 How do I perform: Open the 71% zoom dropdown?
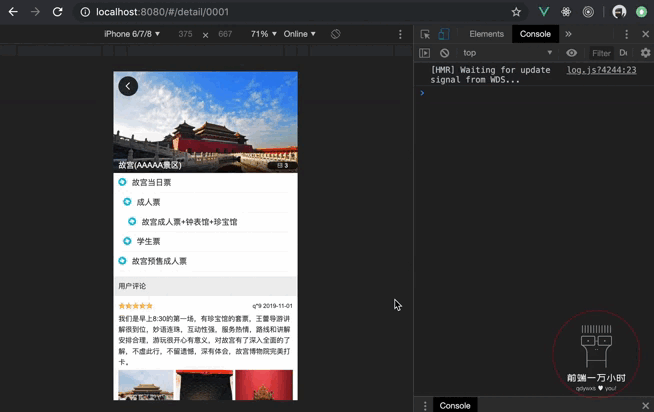pos(263,34)
